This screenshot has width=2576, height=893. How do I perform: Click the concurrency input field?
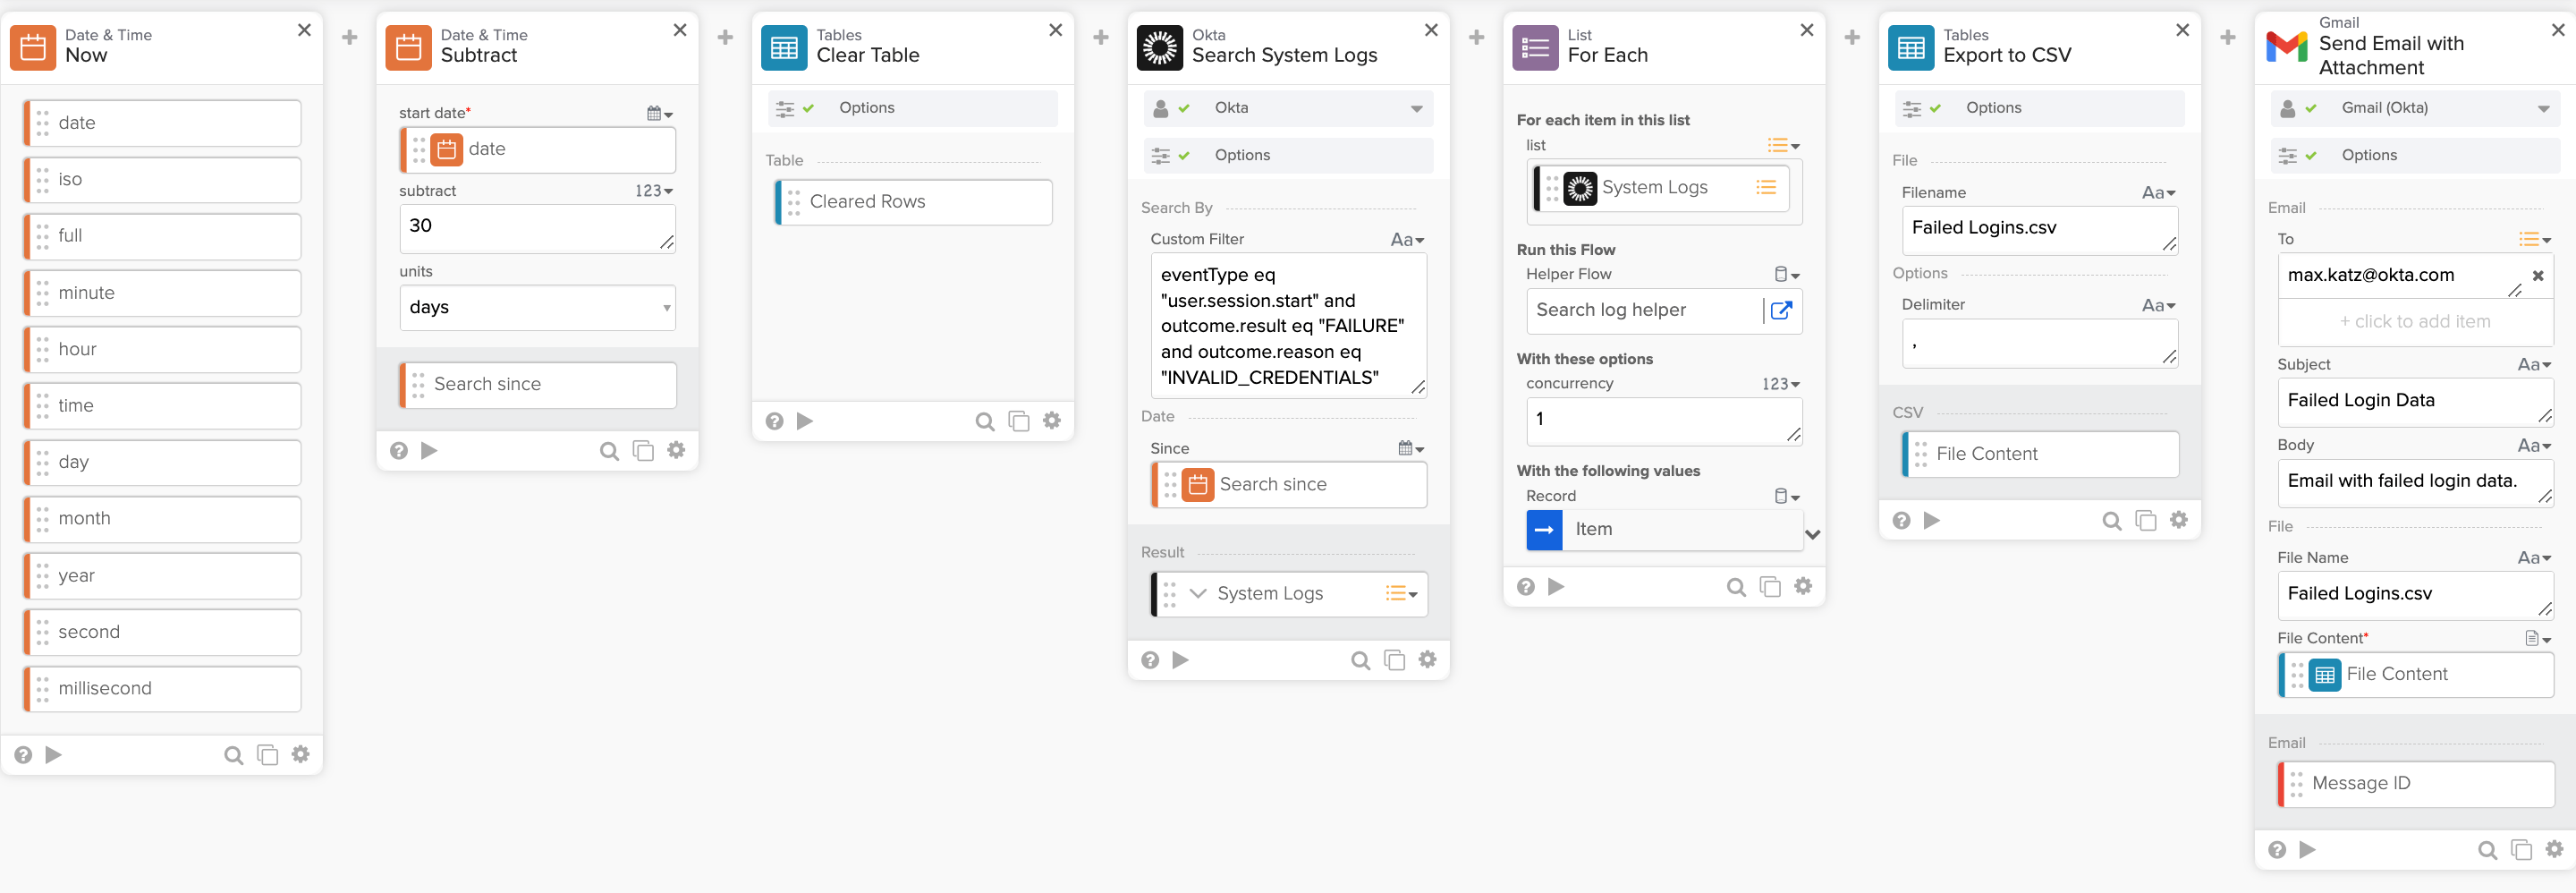click(1664, 421)
